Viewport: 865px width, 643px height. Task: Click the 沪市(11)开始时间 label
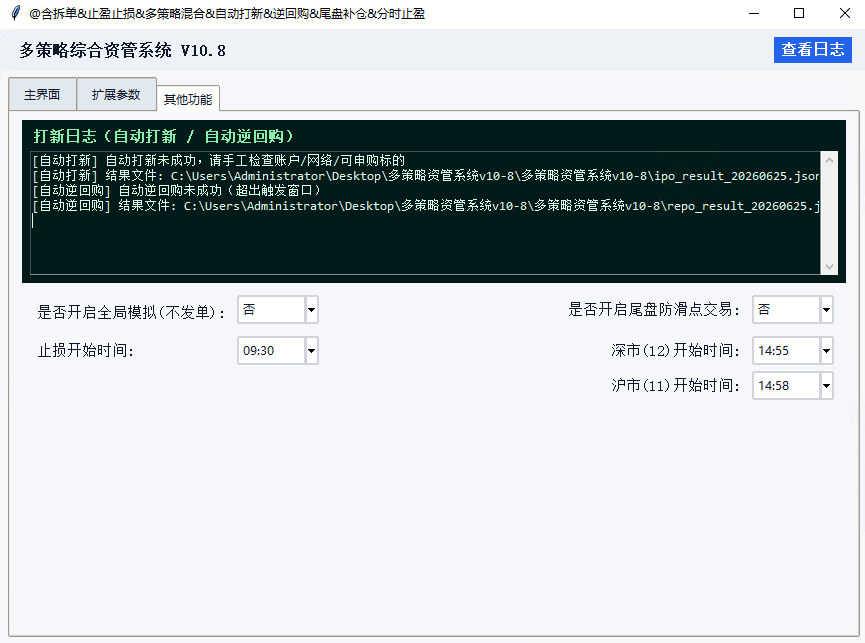[675, 385]
